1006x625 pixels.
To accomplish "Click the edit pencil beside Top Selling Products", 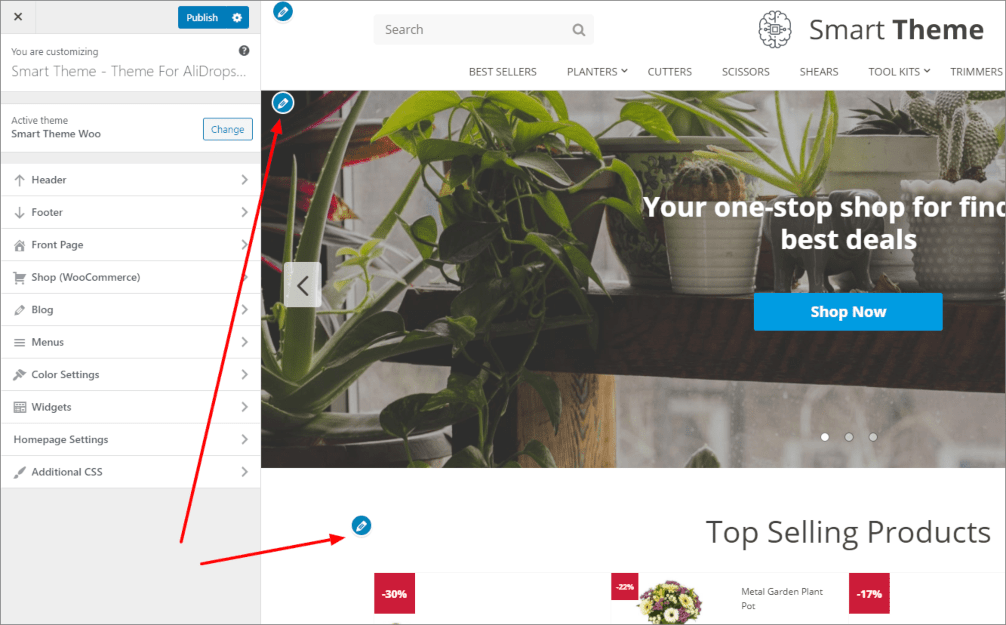I will coord(361,526).
